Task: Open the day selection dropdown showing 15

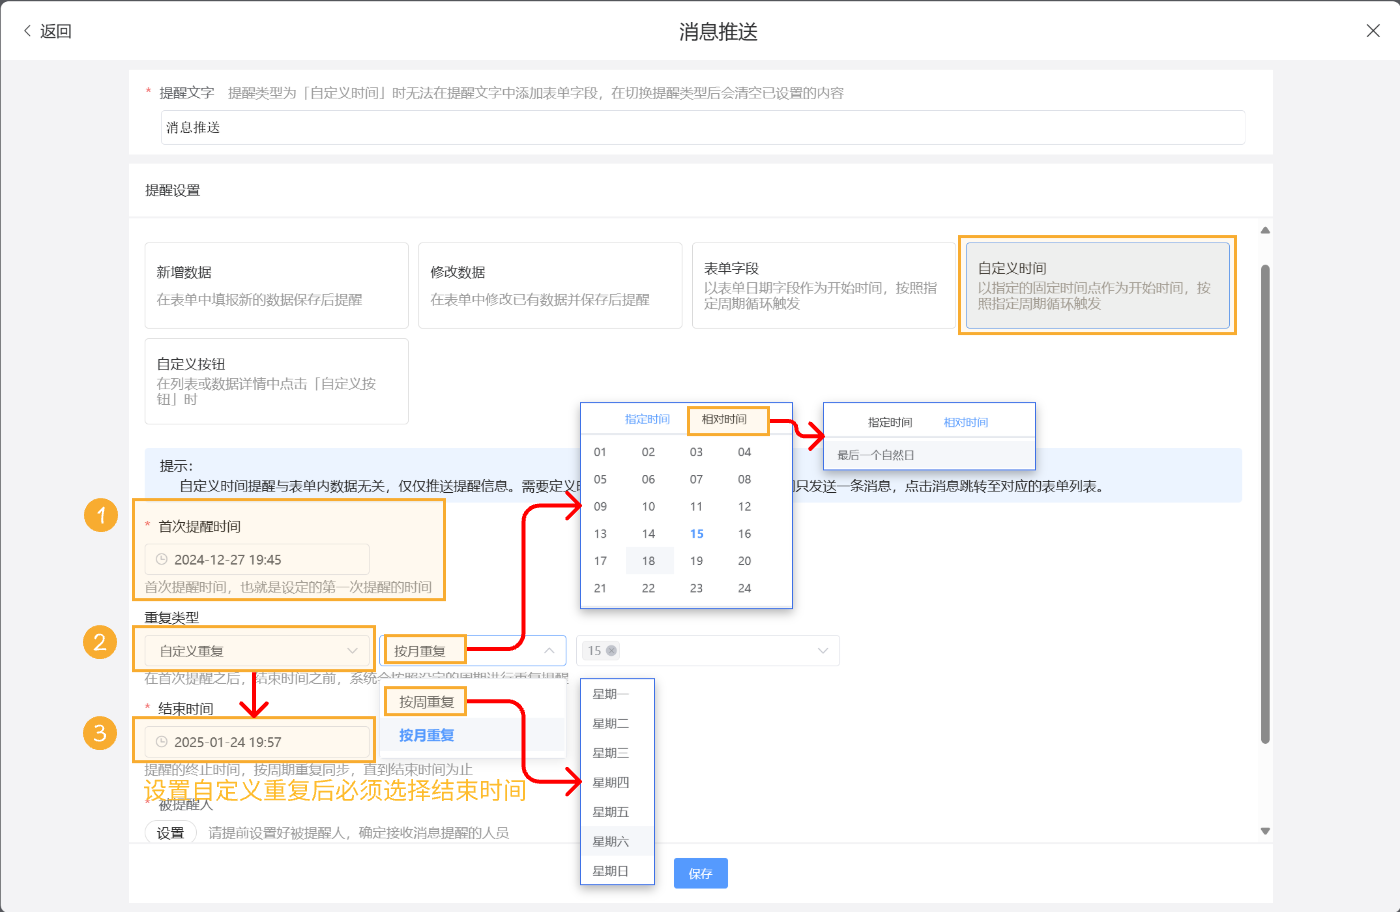Action: [707, 650]
